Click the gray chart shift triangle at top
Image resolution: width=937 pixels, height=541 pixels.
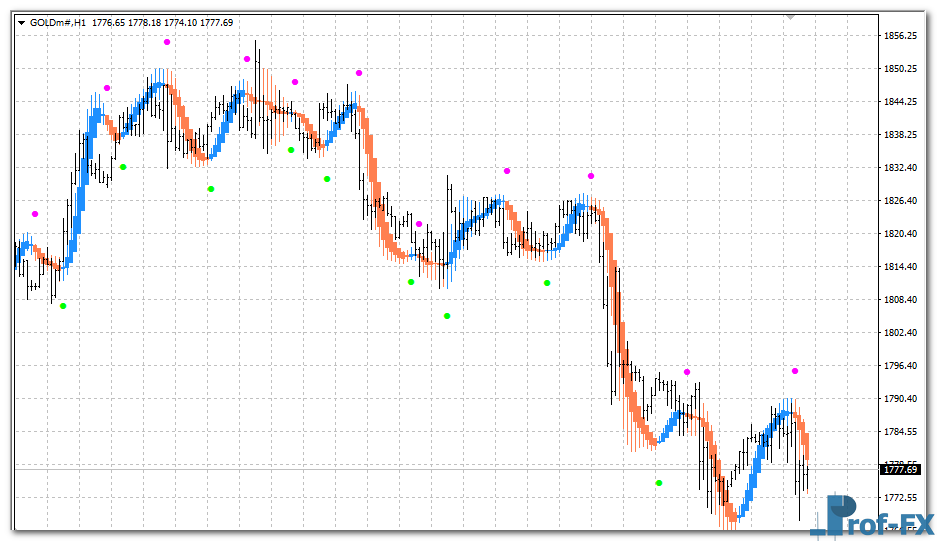pos(790,17)
